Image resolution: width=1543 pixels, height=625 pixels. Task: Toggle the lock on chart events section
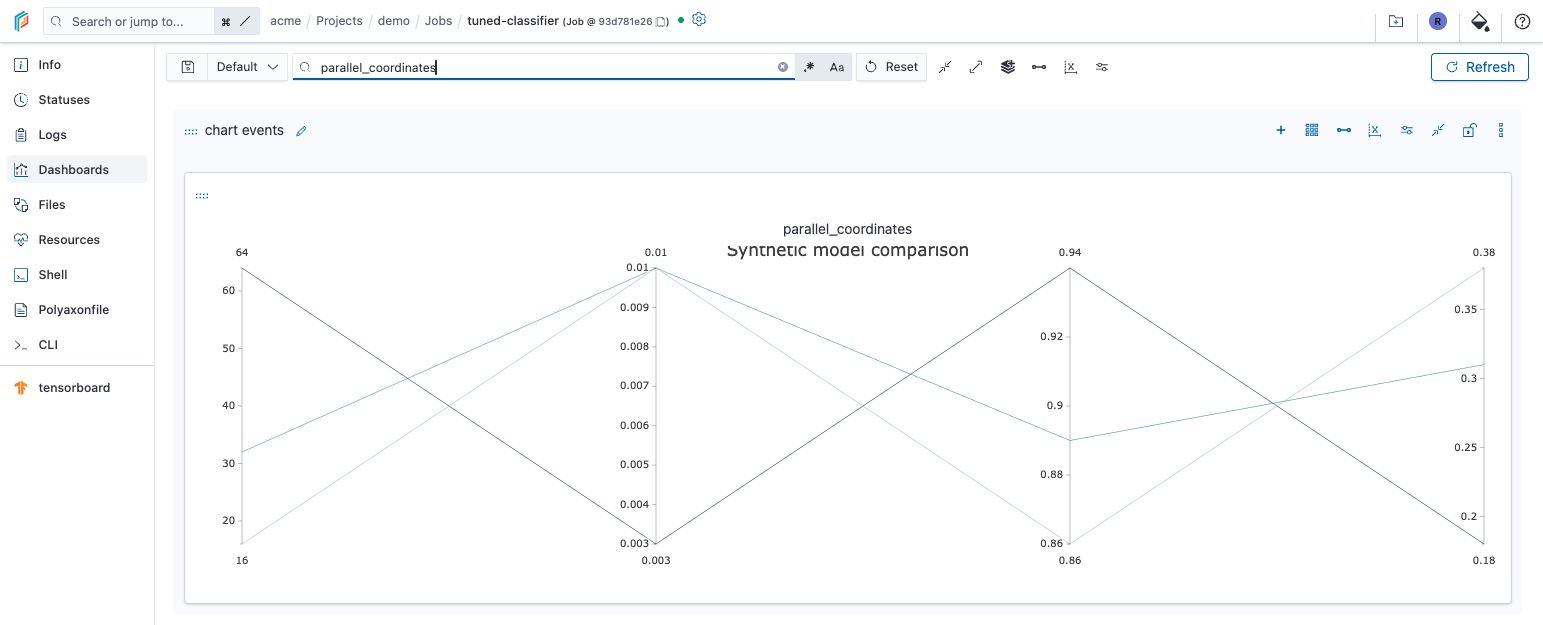pos(1469,130)
